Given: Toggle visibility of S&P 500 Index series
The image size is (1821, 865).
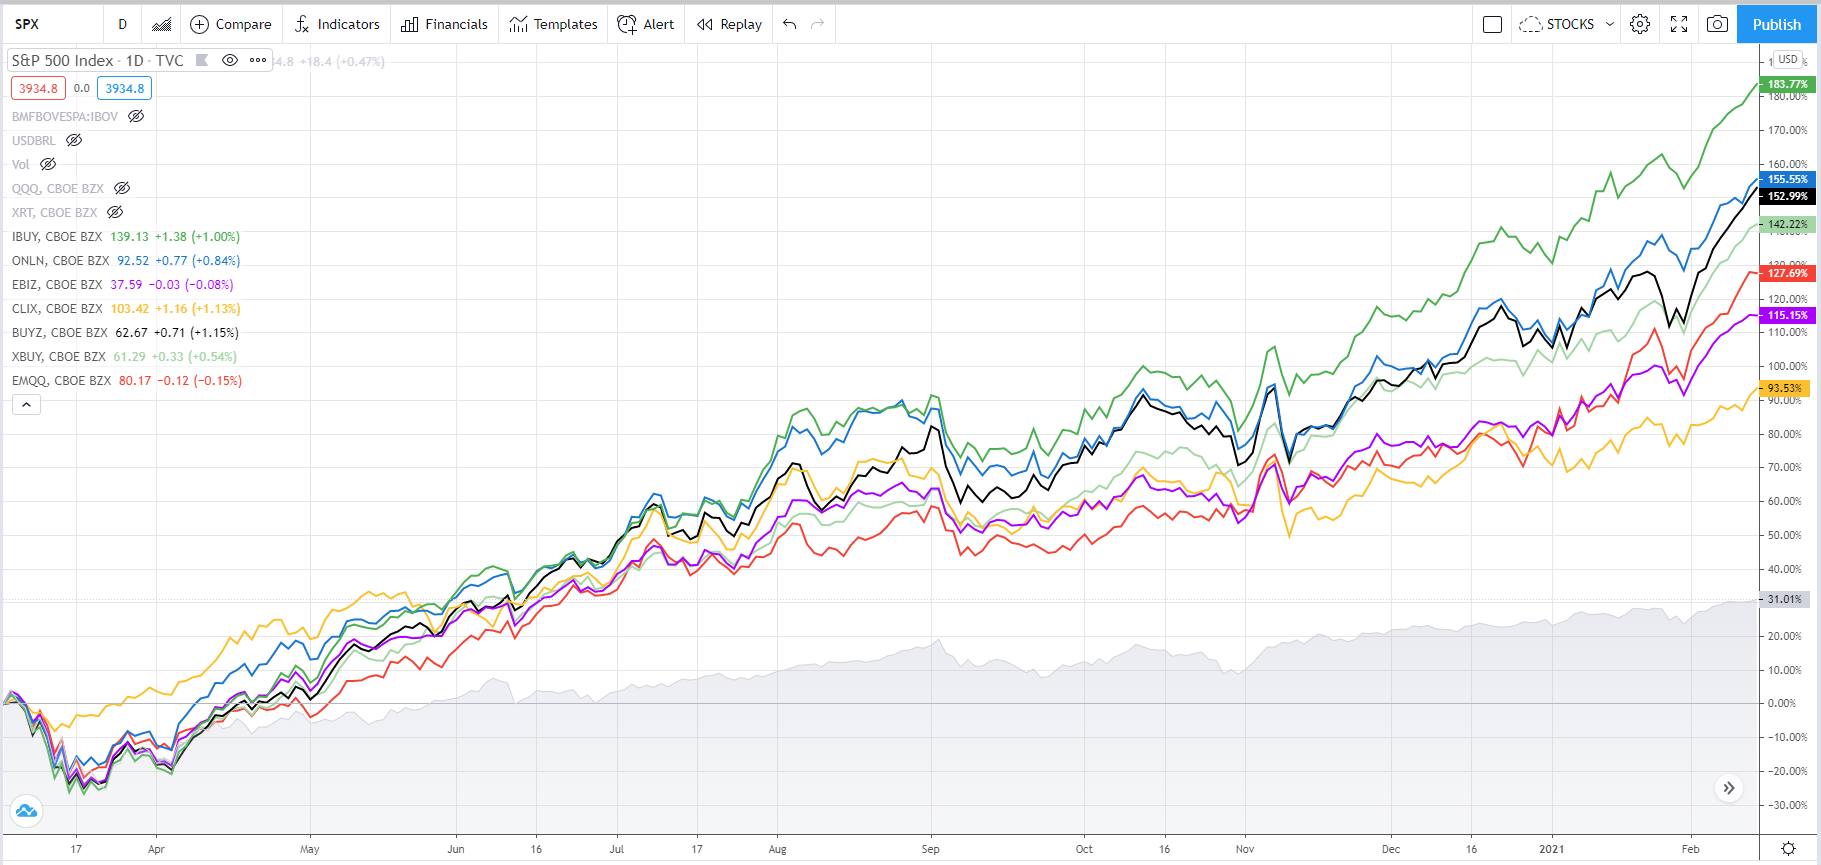Looking at the screenshot, I should tap(230, 60).
